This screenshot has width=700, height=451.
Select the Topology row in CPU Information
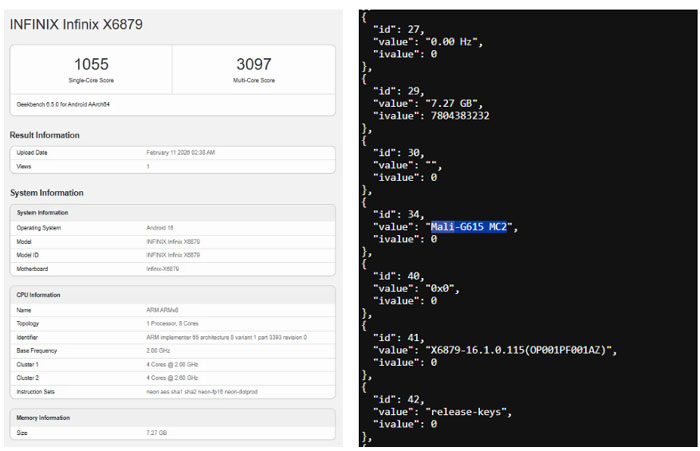pyautogui.click(x=172, y=324)
